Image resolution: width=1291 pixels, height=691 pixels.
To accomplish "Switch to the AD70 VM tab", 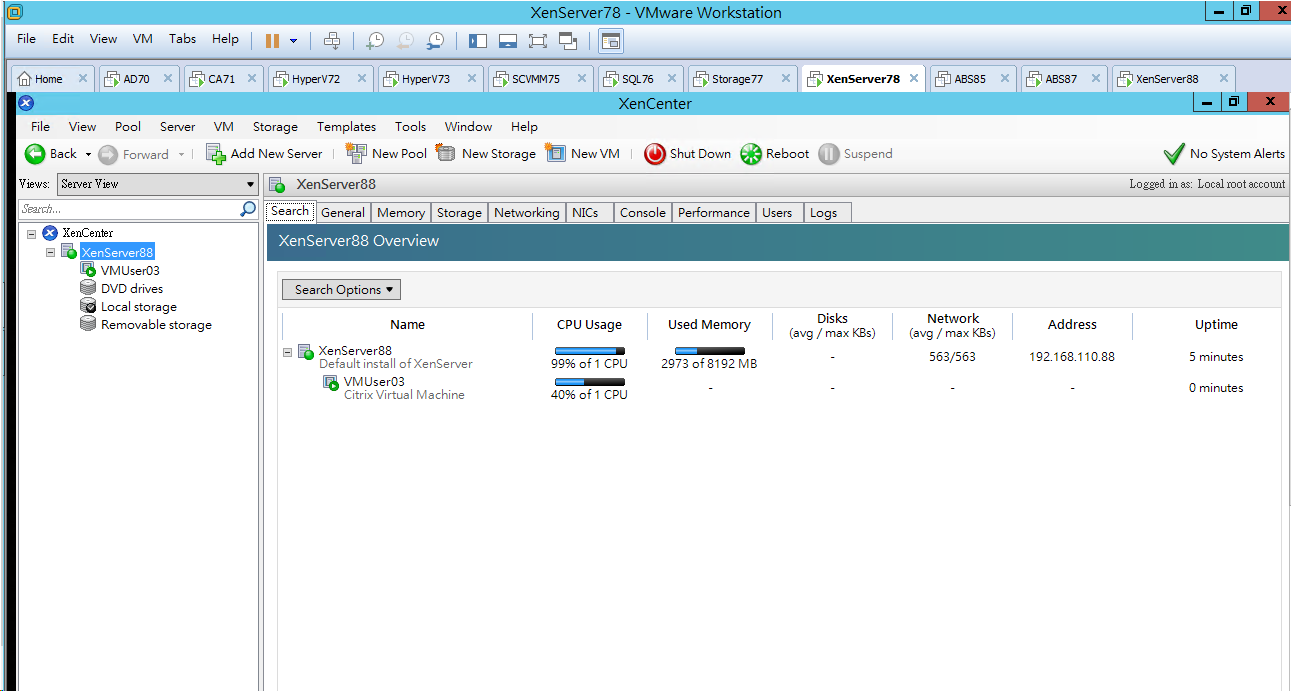I will (136, 79).
